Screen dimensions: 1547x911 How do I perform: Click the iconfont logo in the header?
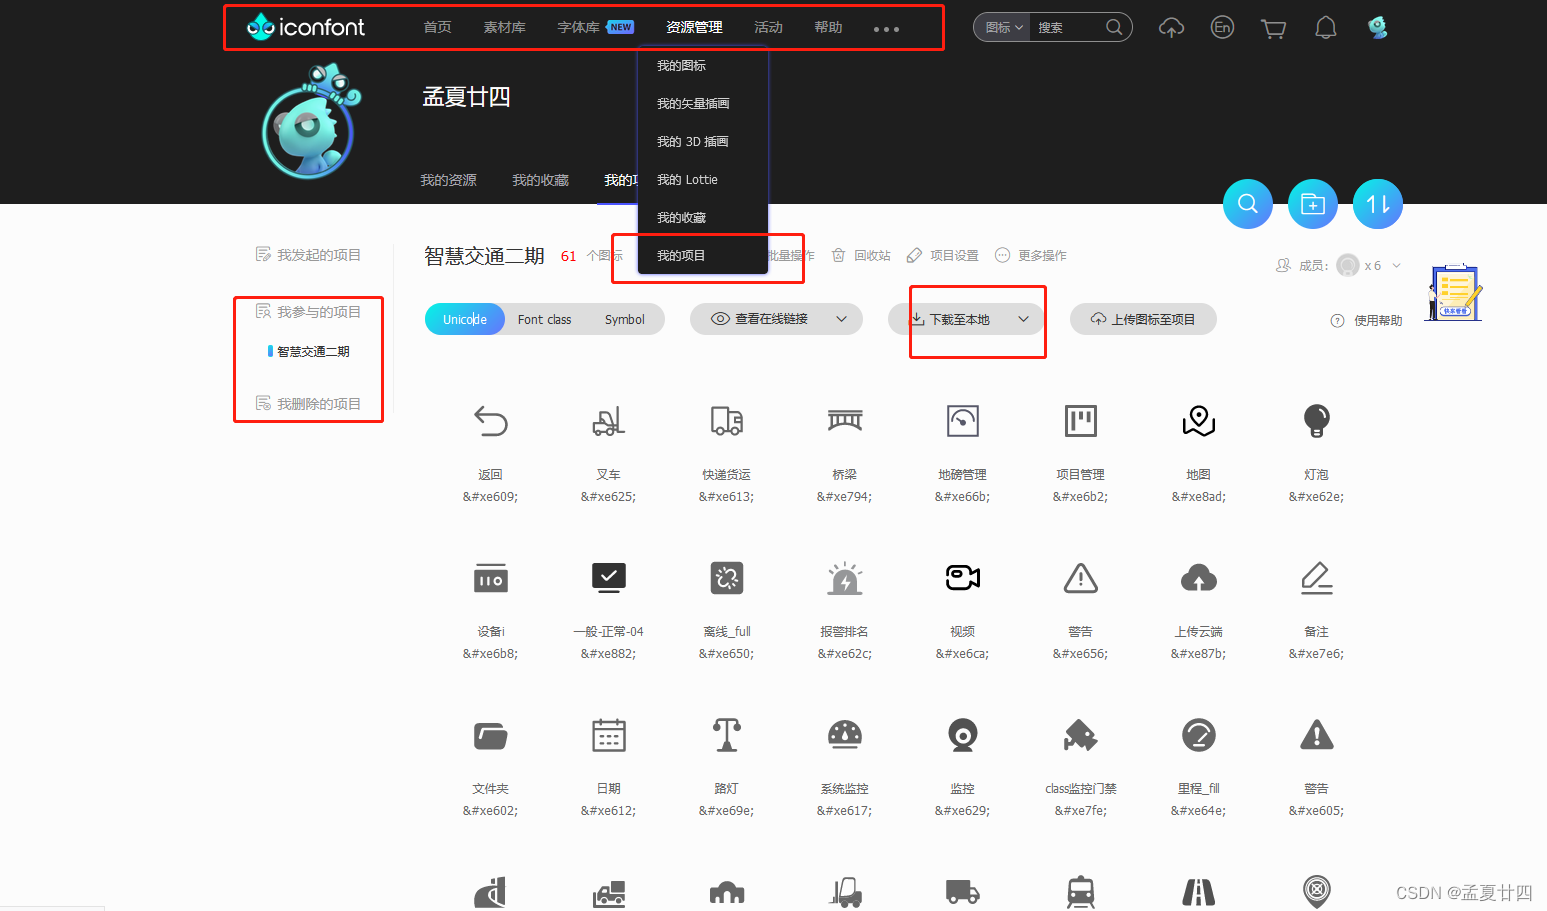pos(304,27)
